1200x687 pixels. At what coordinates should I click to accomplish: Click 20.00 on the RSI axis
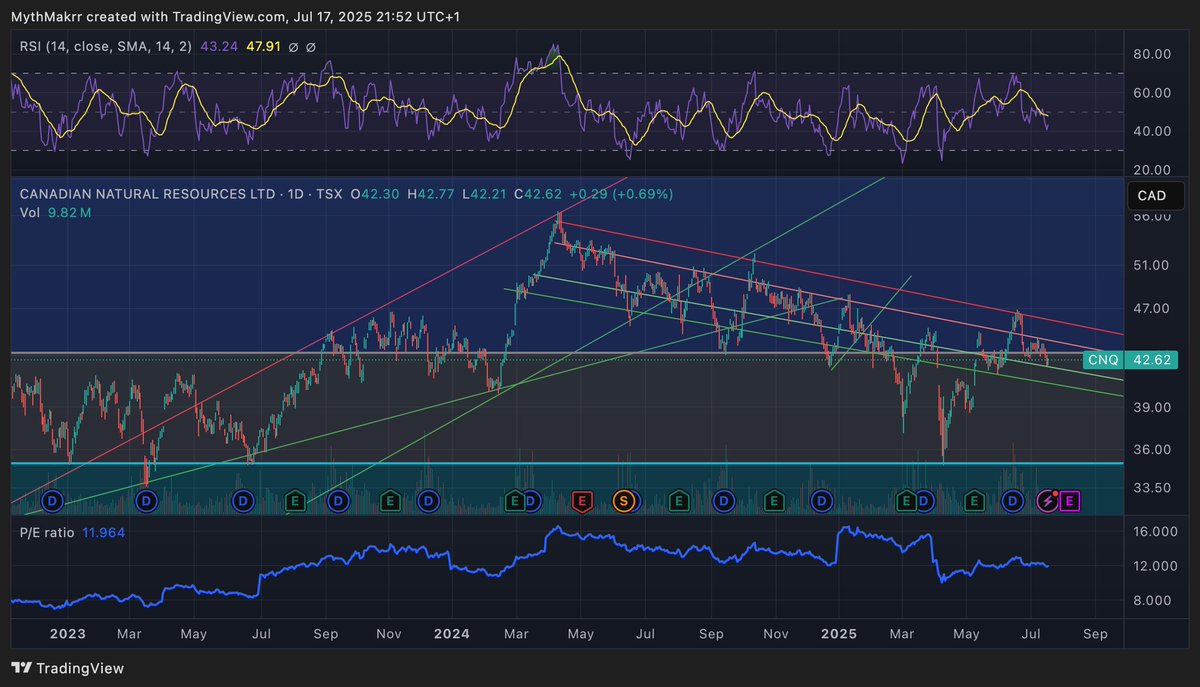[x=1150, y=169]
